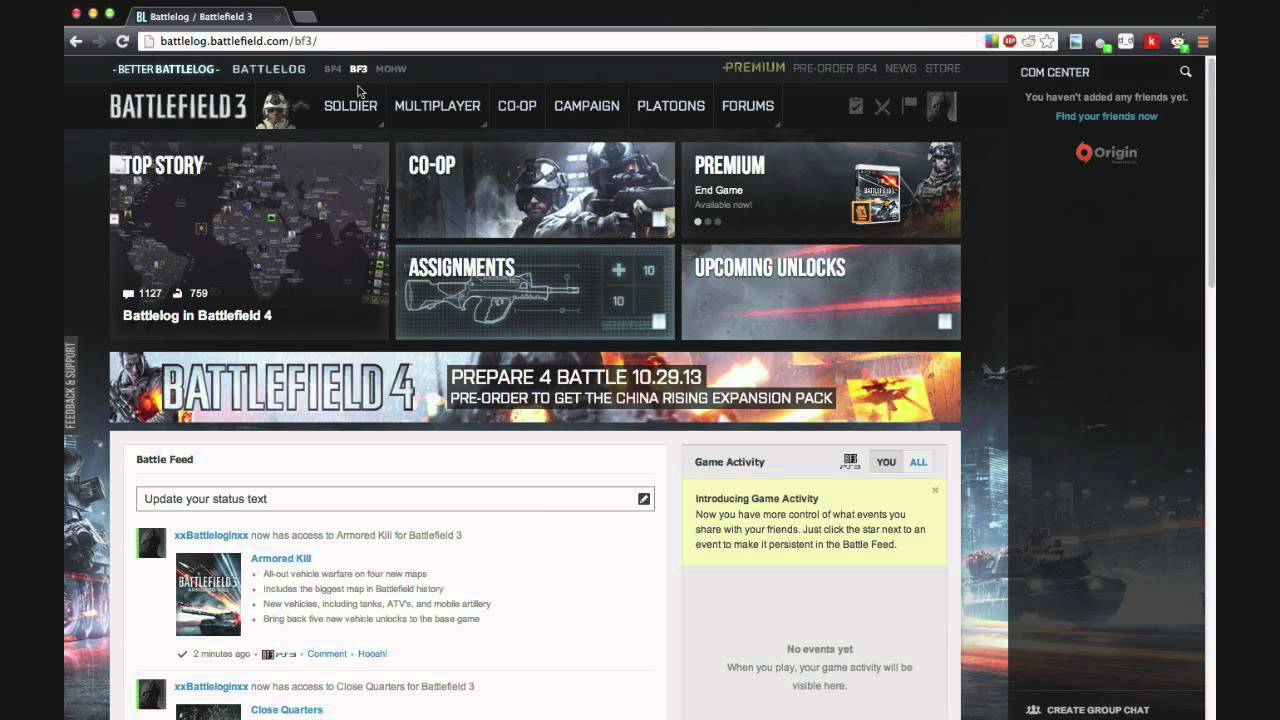This screenshot has height=720, width=1280.
Task: Open the Pre-order BF4 link
Action: 835,68
